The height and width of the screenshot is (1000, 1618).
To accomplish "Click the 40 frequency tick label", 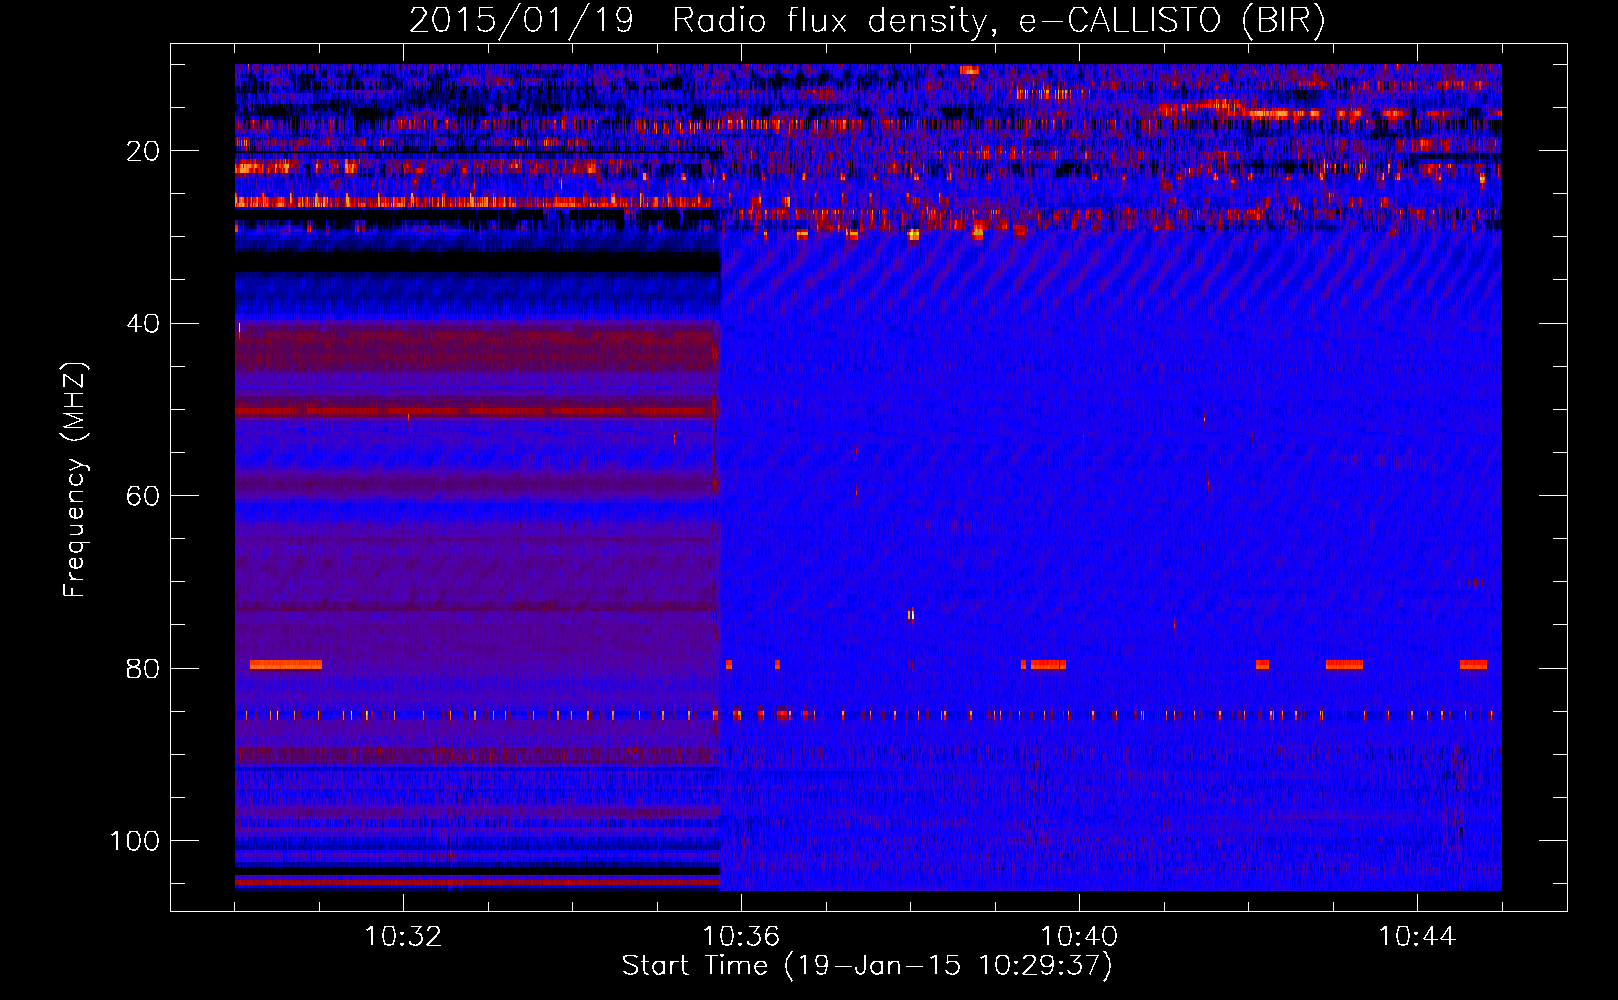I will [143, 324].
